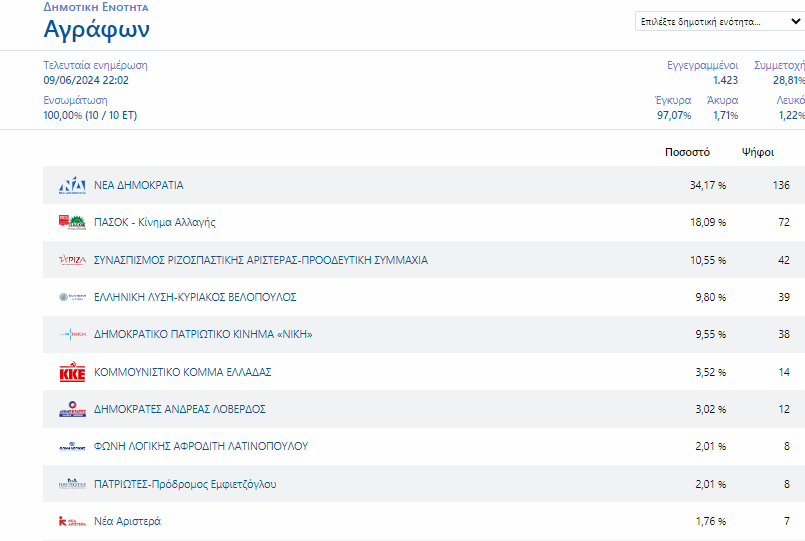Click the 136 votes value
805x541 pixels.
[x=781, y=185]
